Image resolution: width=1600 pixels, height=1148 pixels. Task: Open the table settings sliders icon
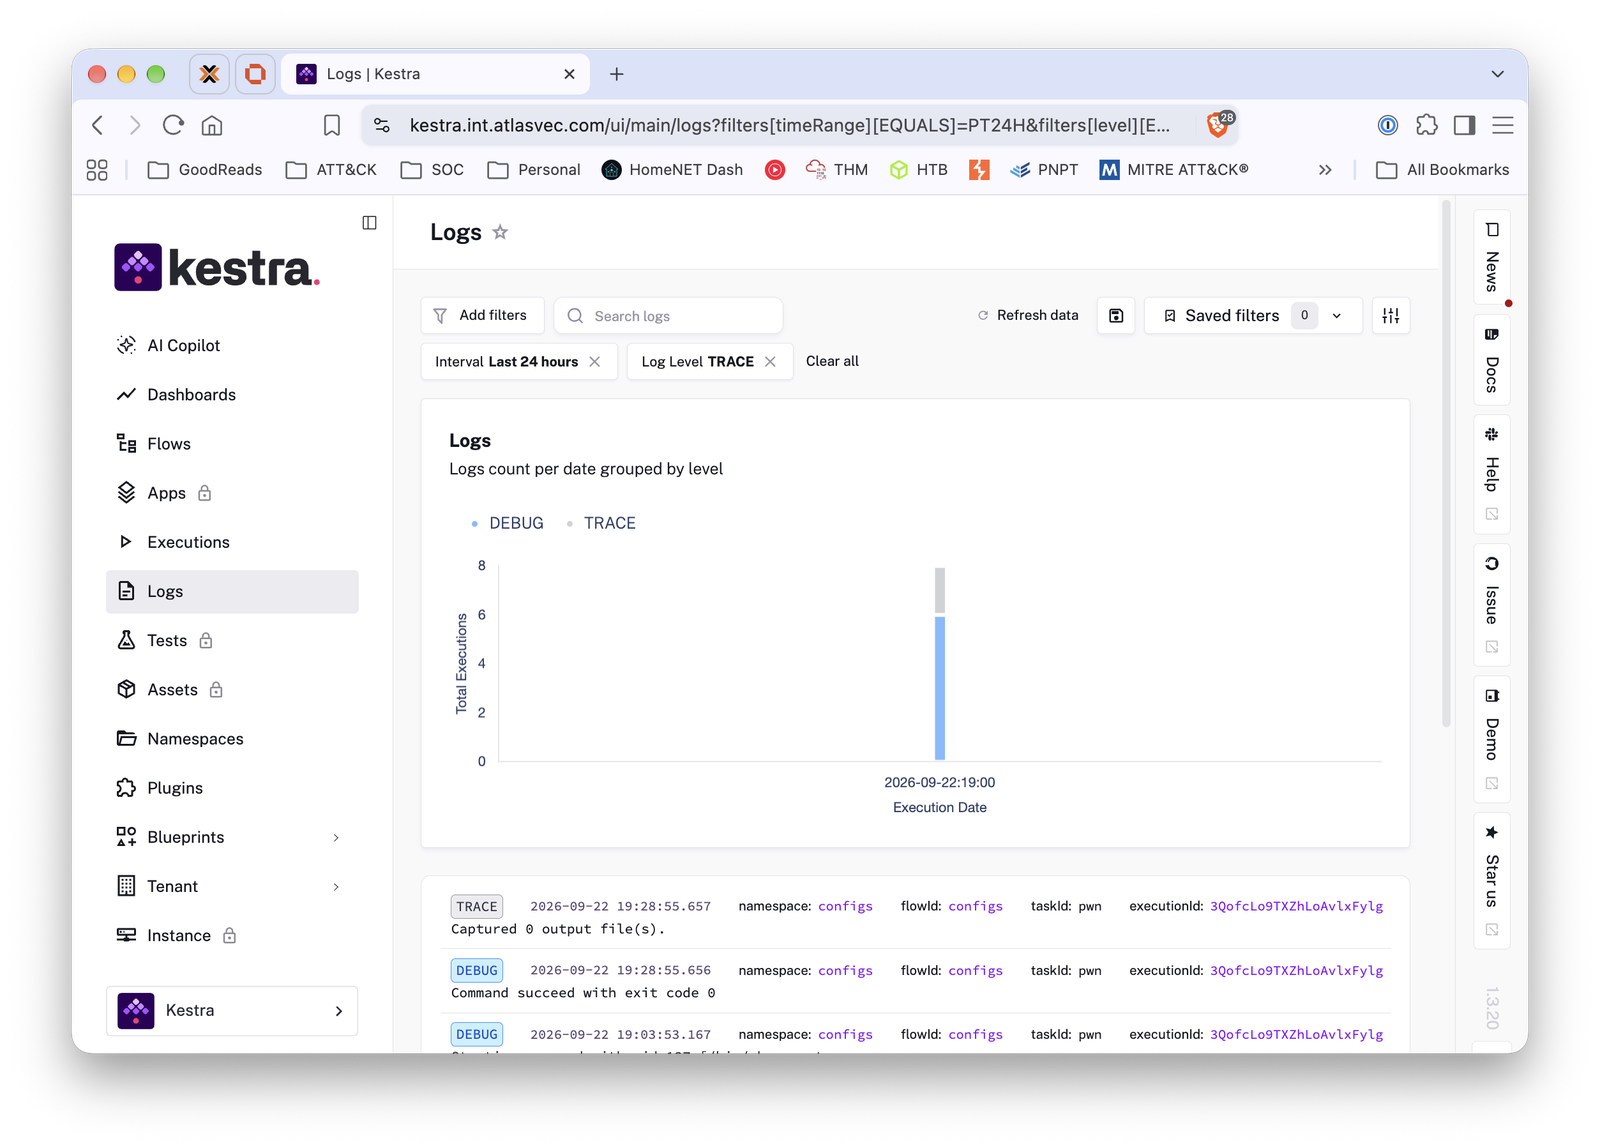click(x=1390, y=316)
